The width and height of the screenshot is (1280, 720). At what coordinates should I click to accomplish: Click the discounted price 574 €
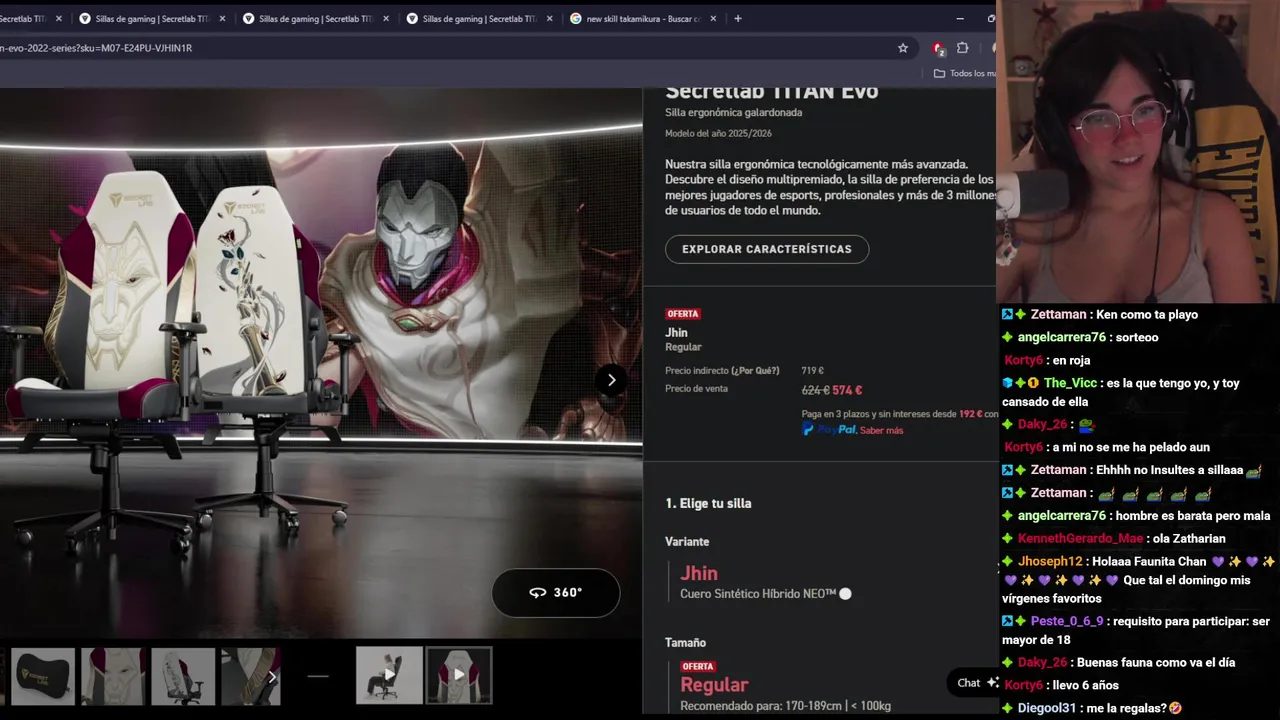tap(847, 391)
